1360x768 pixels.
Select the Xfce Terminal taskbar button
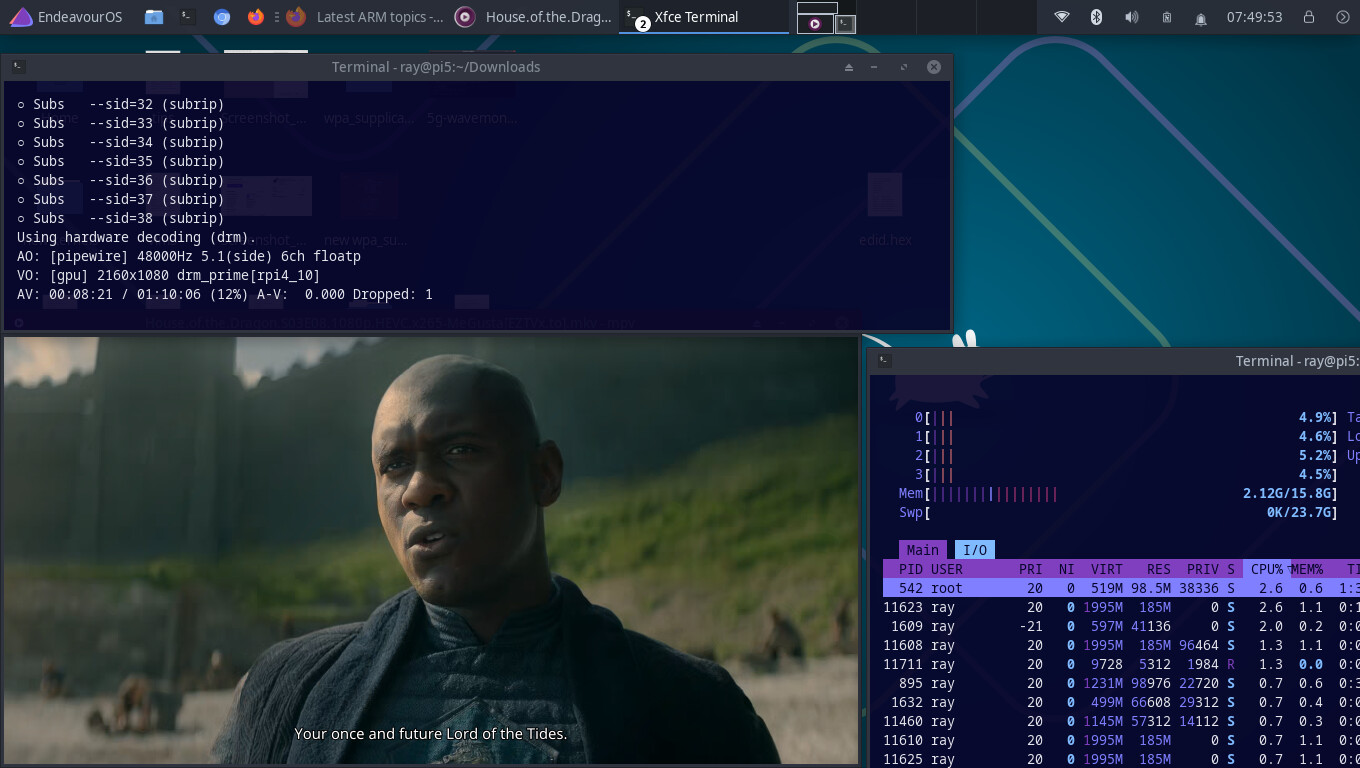703,17
